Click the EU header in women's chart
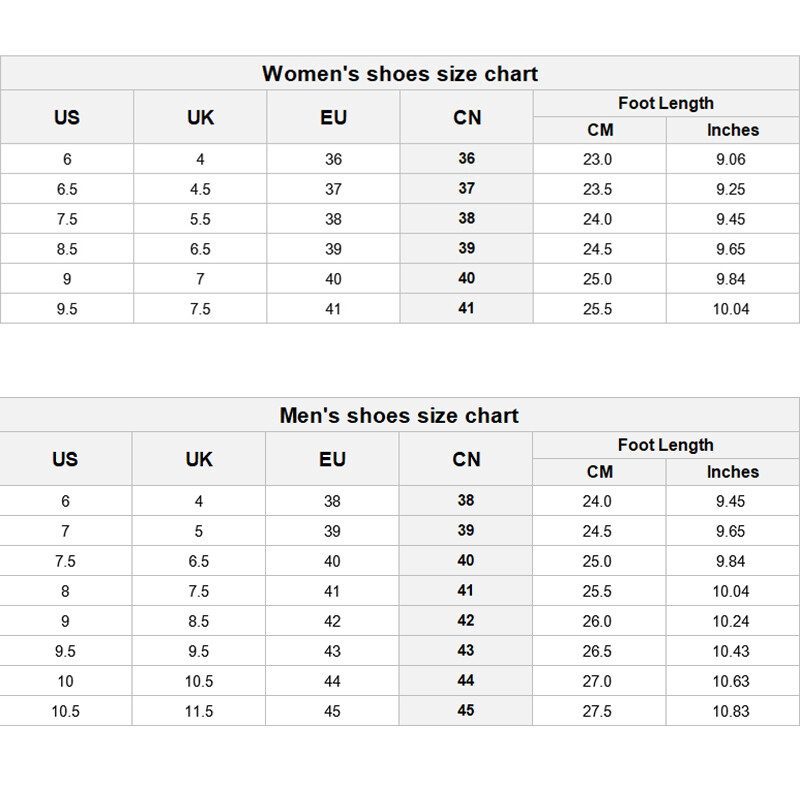Viewport: 800px width, 800px height. pos(333,117)
